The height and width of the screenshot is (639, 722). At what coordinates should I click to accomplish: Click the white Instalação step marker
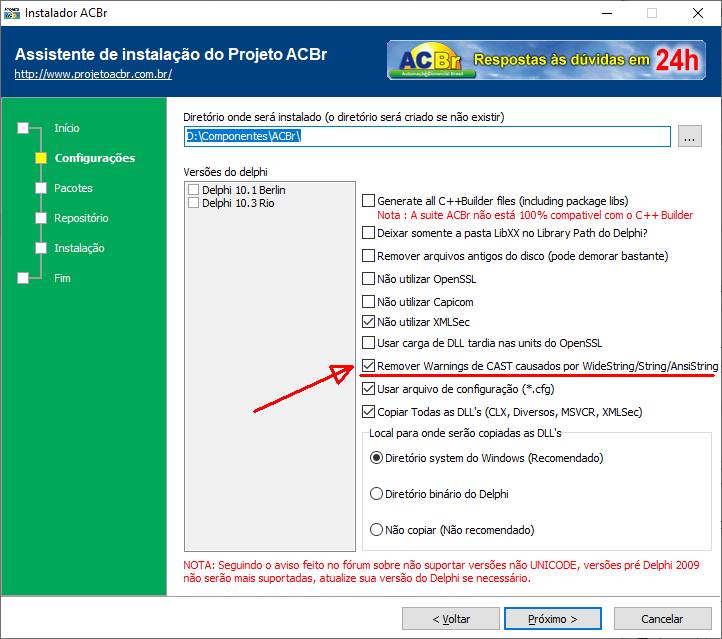pyautogui.click(x=41, y=248)
